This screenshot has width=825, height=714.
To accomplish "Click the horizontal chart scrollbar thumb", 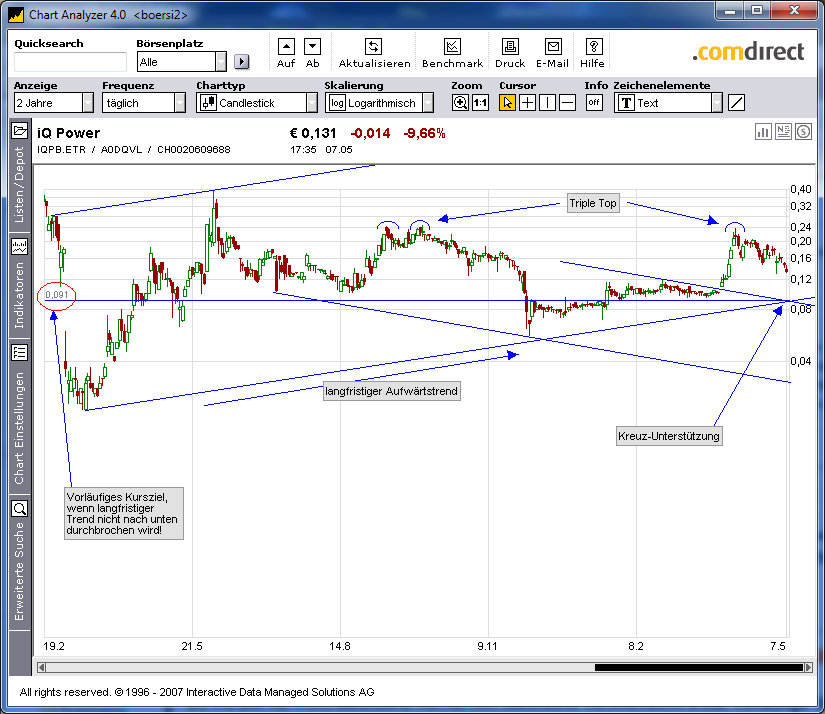I will pyautogui.click(x=691, y=667).
